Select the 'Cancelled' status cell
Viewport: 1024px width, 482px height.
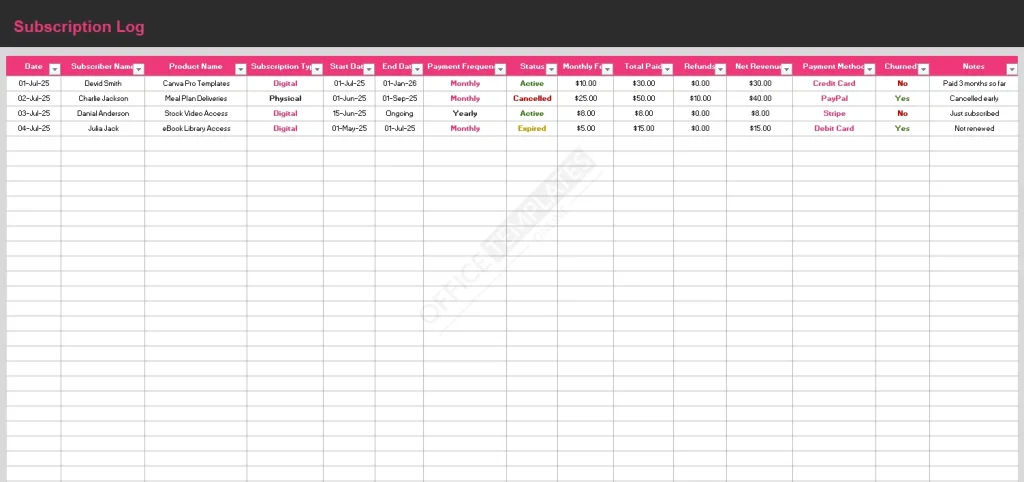[532, 99]
